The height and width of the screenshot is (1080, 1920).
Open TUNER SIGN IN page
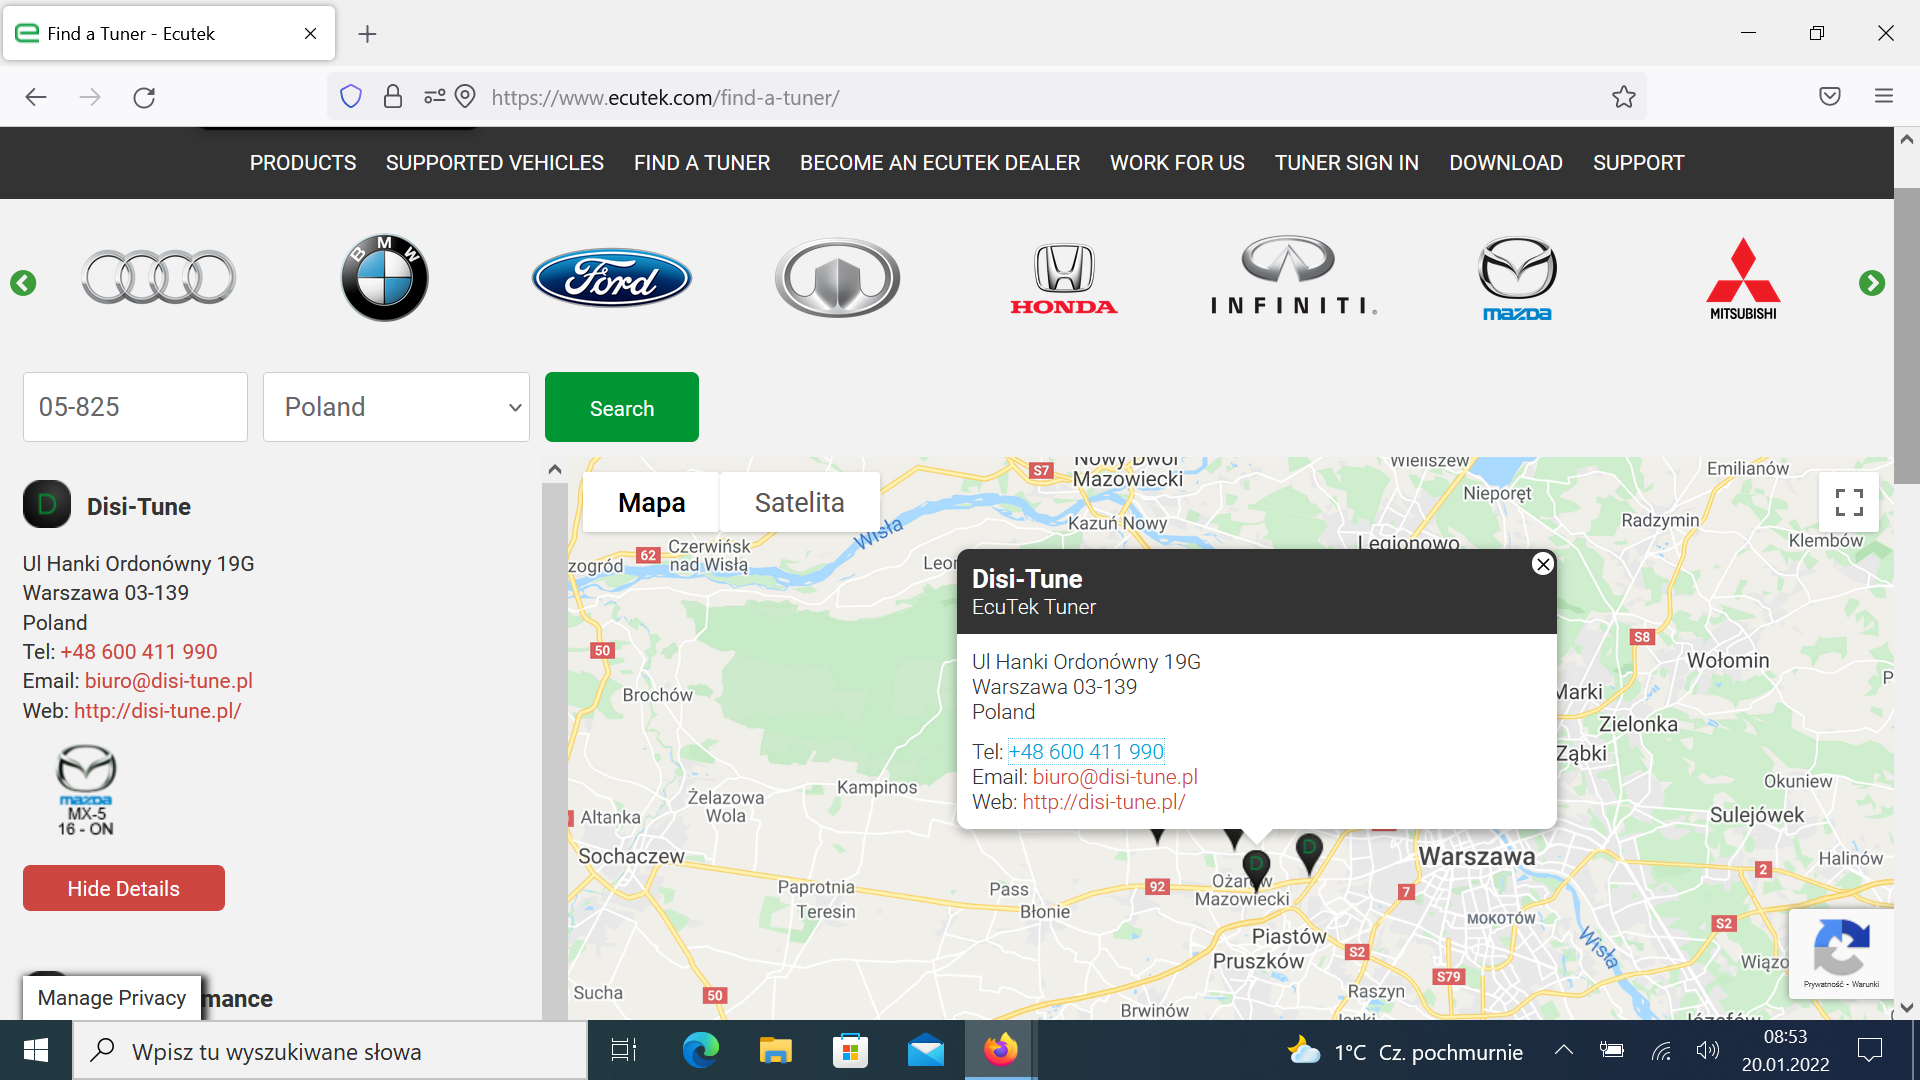[x=1347, y=163]
